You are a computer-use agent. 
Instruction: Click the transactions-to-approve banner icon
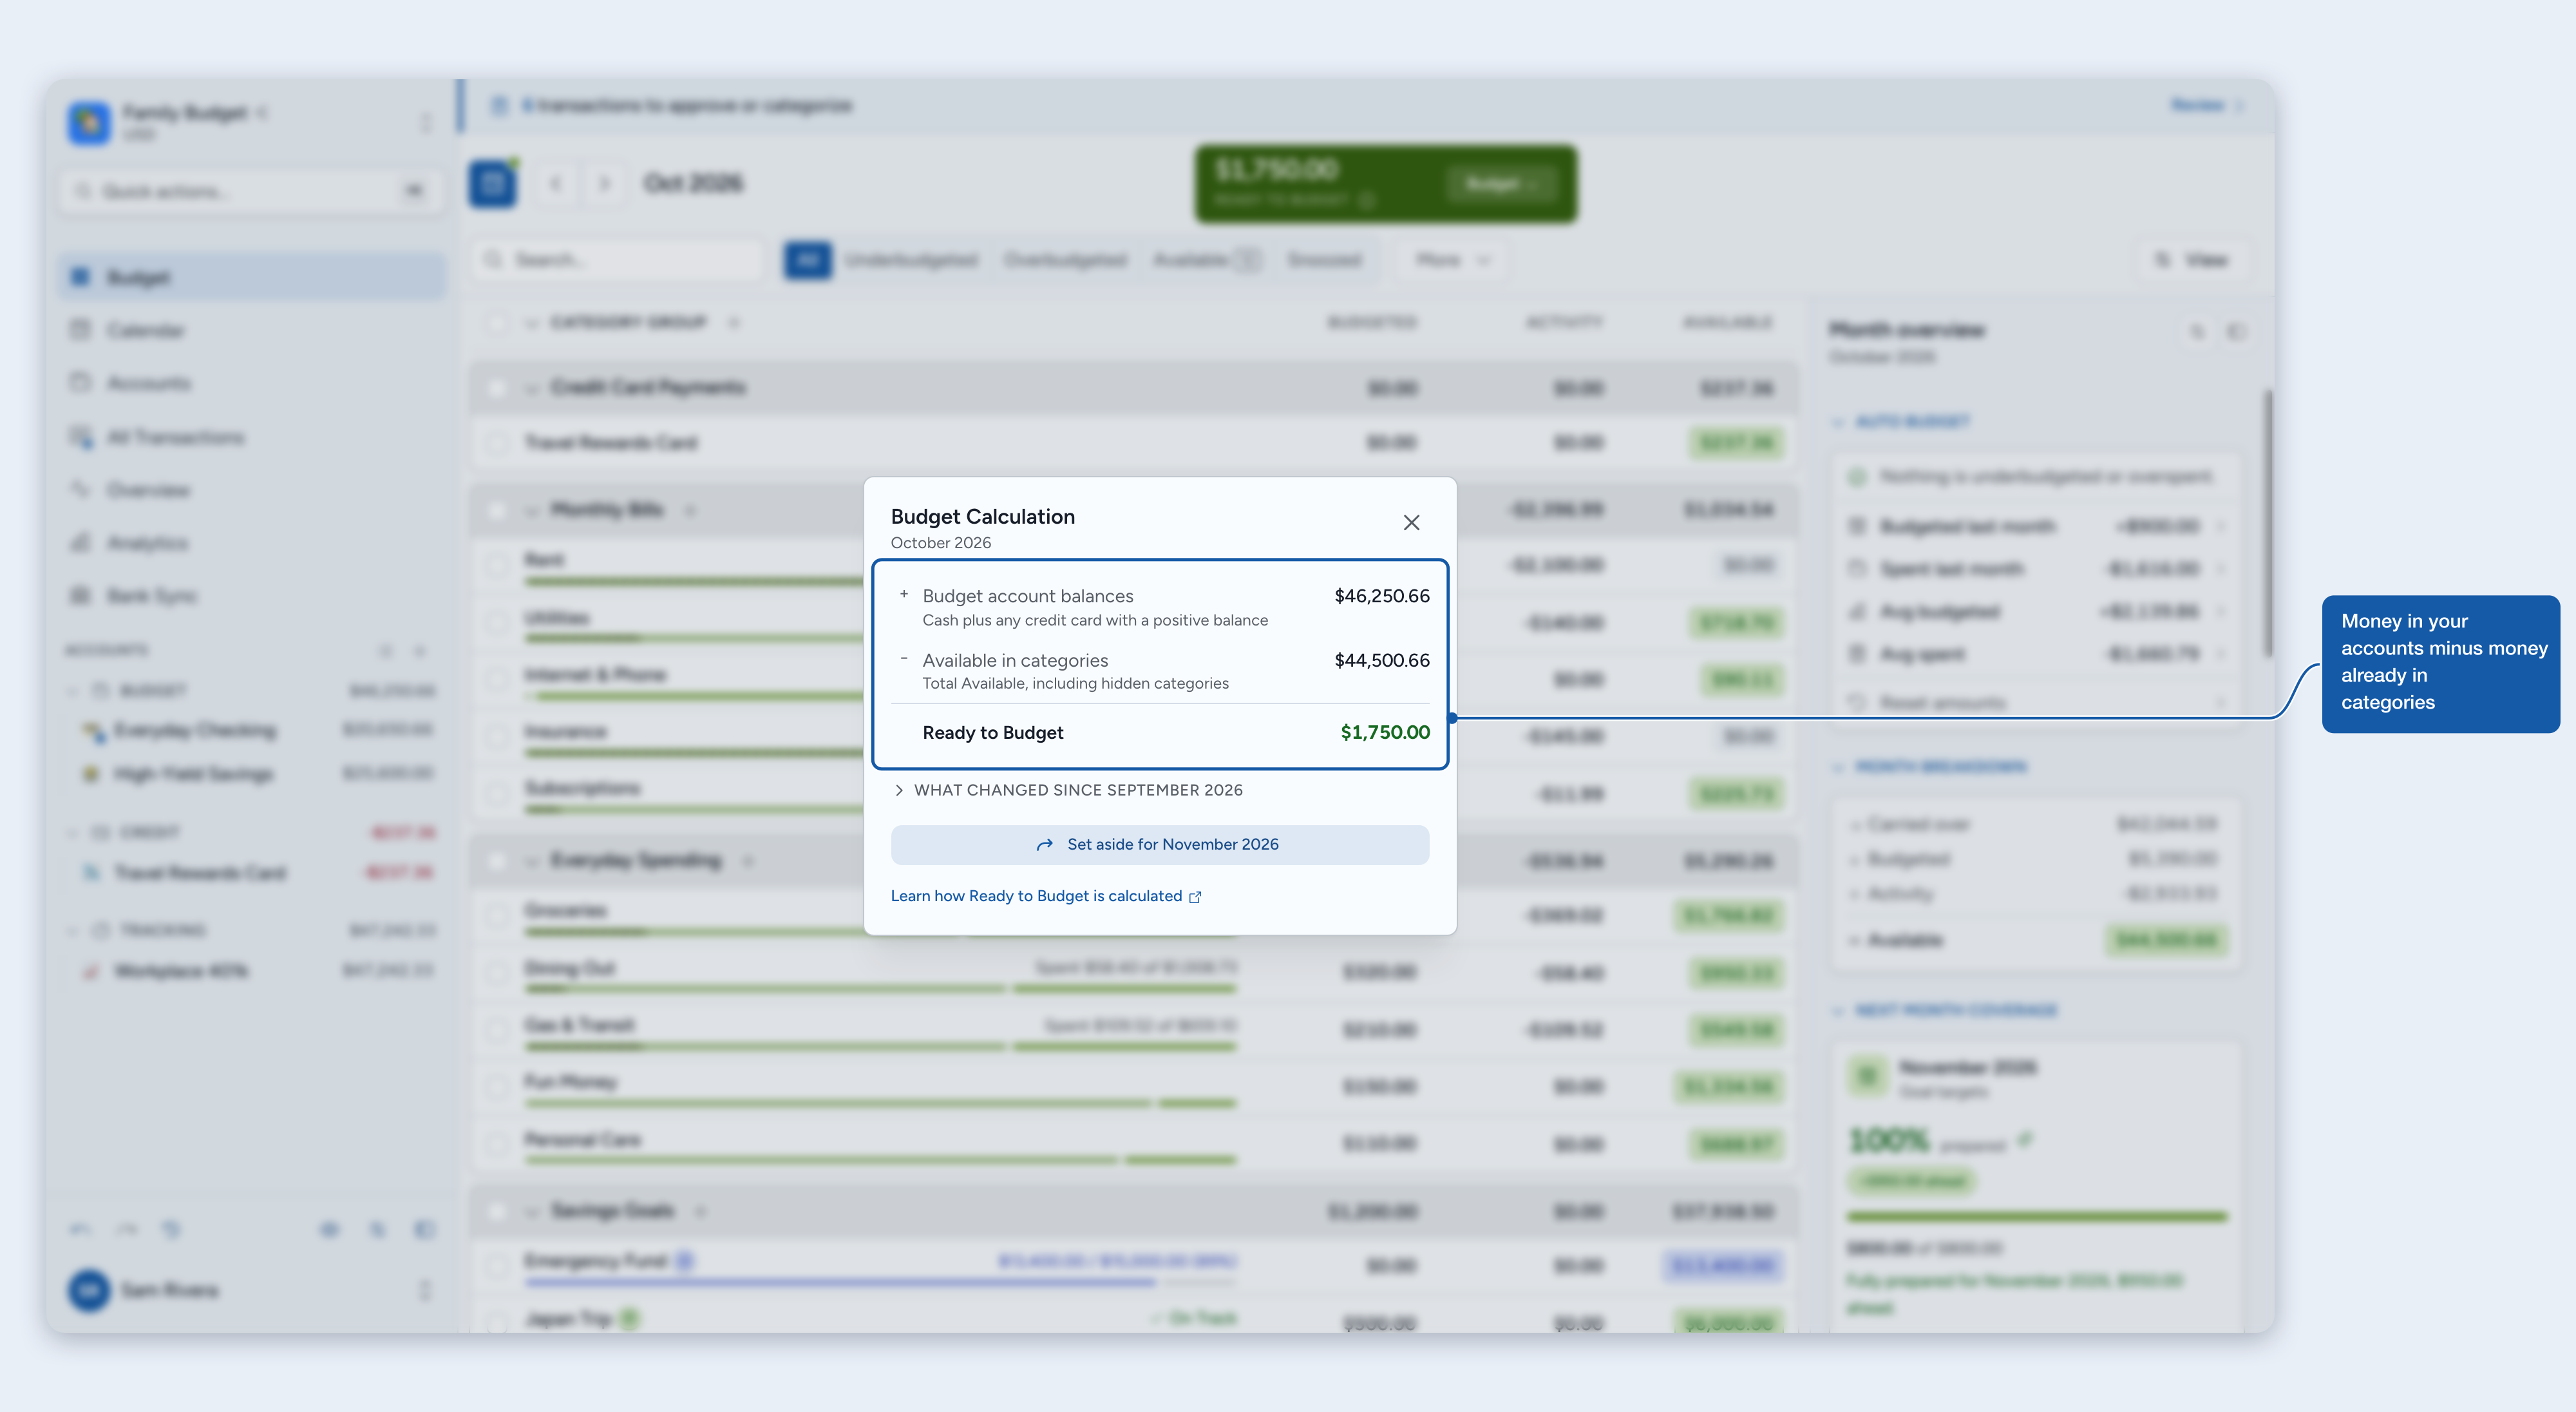pyautogui.click(x=499, y=106)
